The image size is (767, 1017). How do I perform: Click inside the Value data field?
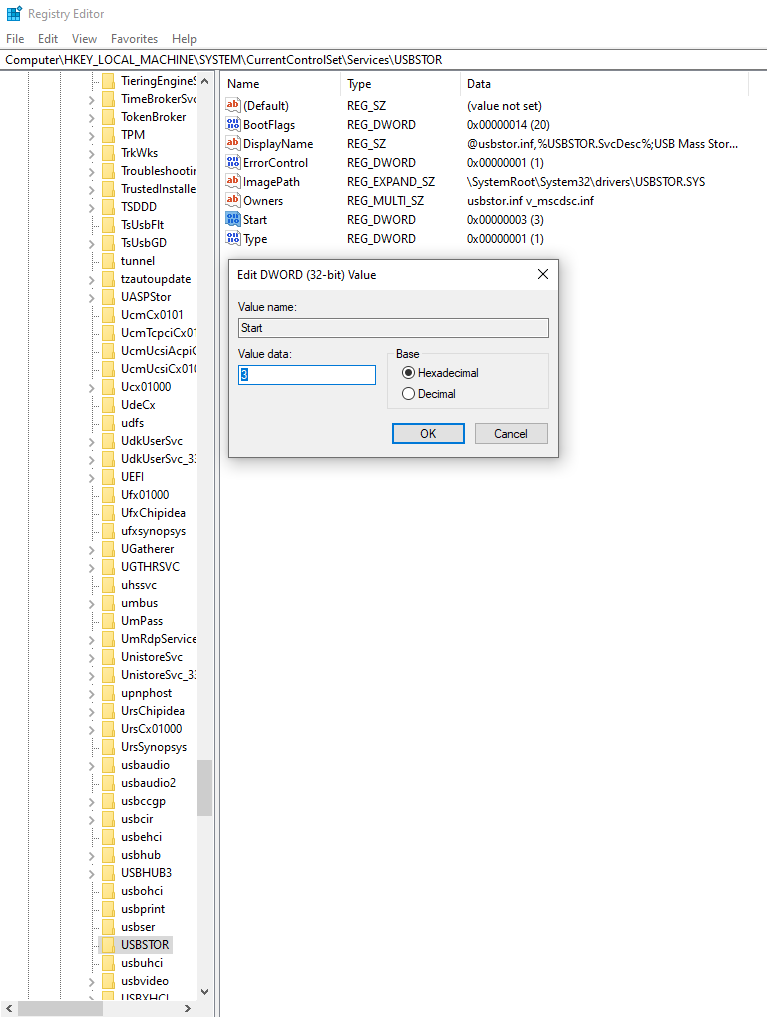(x=307, y=374)
